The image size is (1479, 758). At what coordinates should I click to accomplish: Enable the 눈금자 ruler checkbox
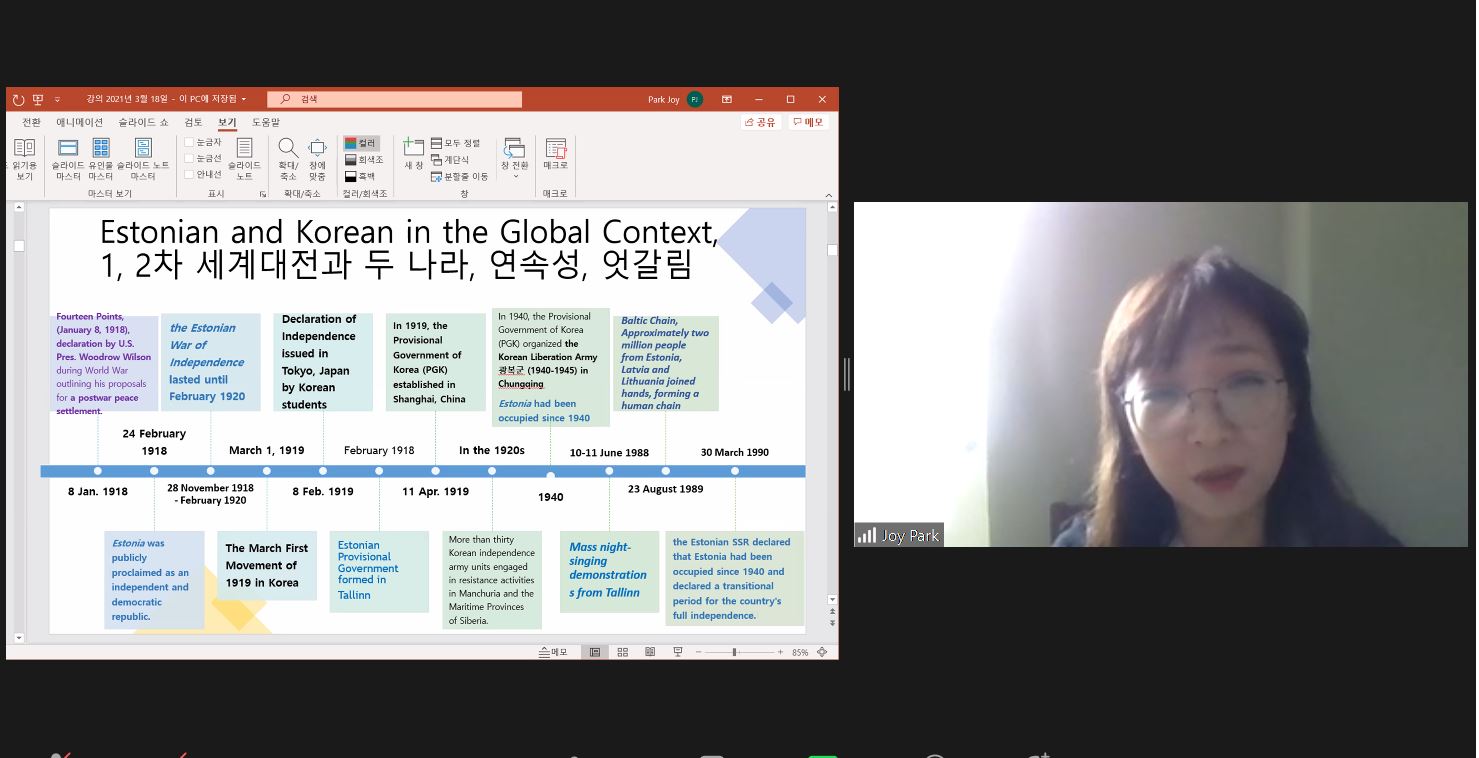point(189,143)
